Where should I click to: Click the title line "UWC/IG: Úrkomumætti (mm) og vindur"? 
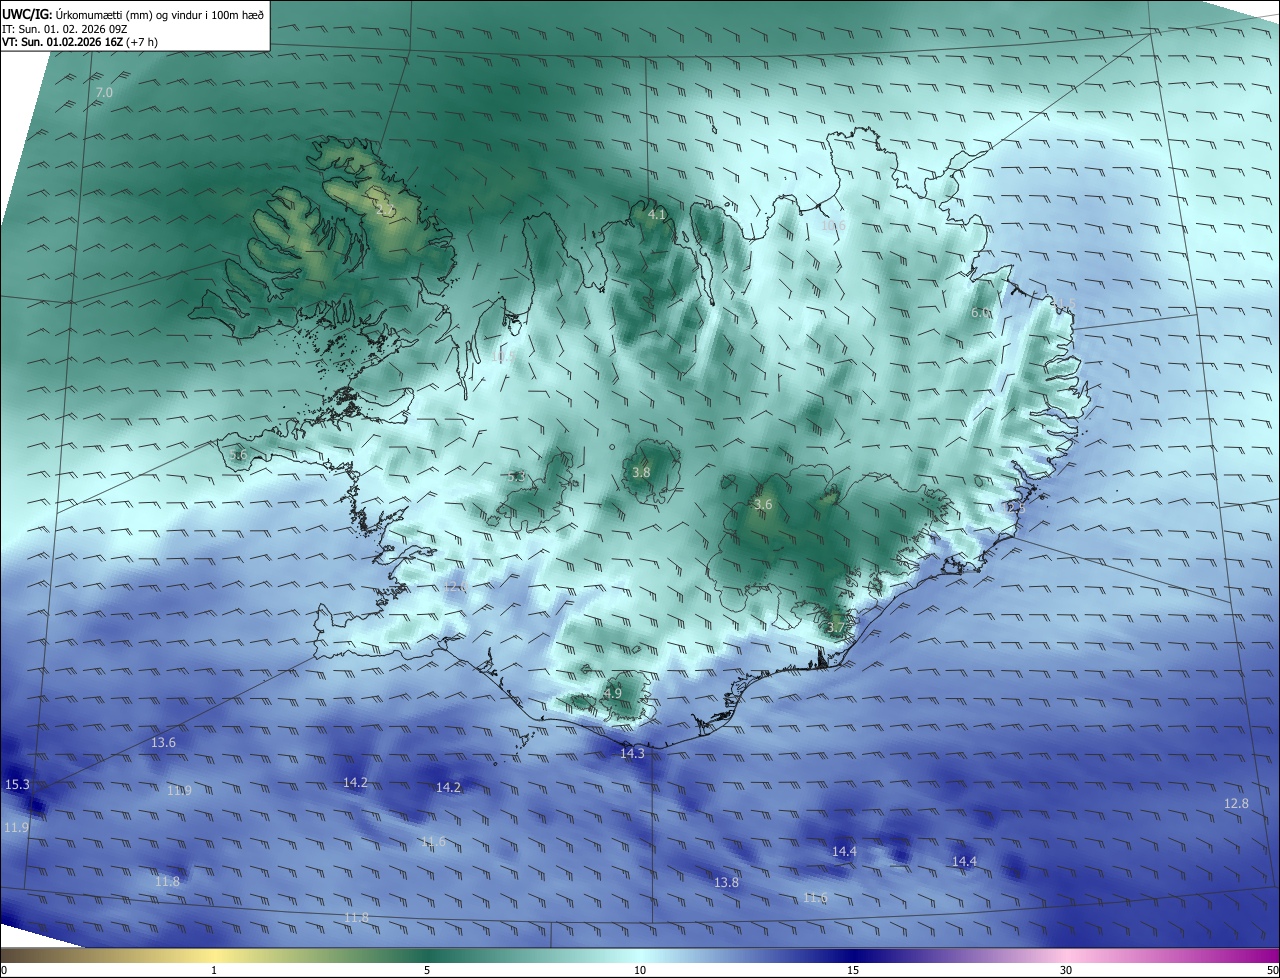click(133, 13)
